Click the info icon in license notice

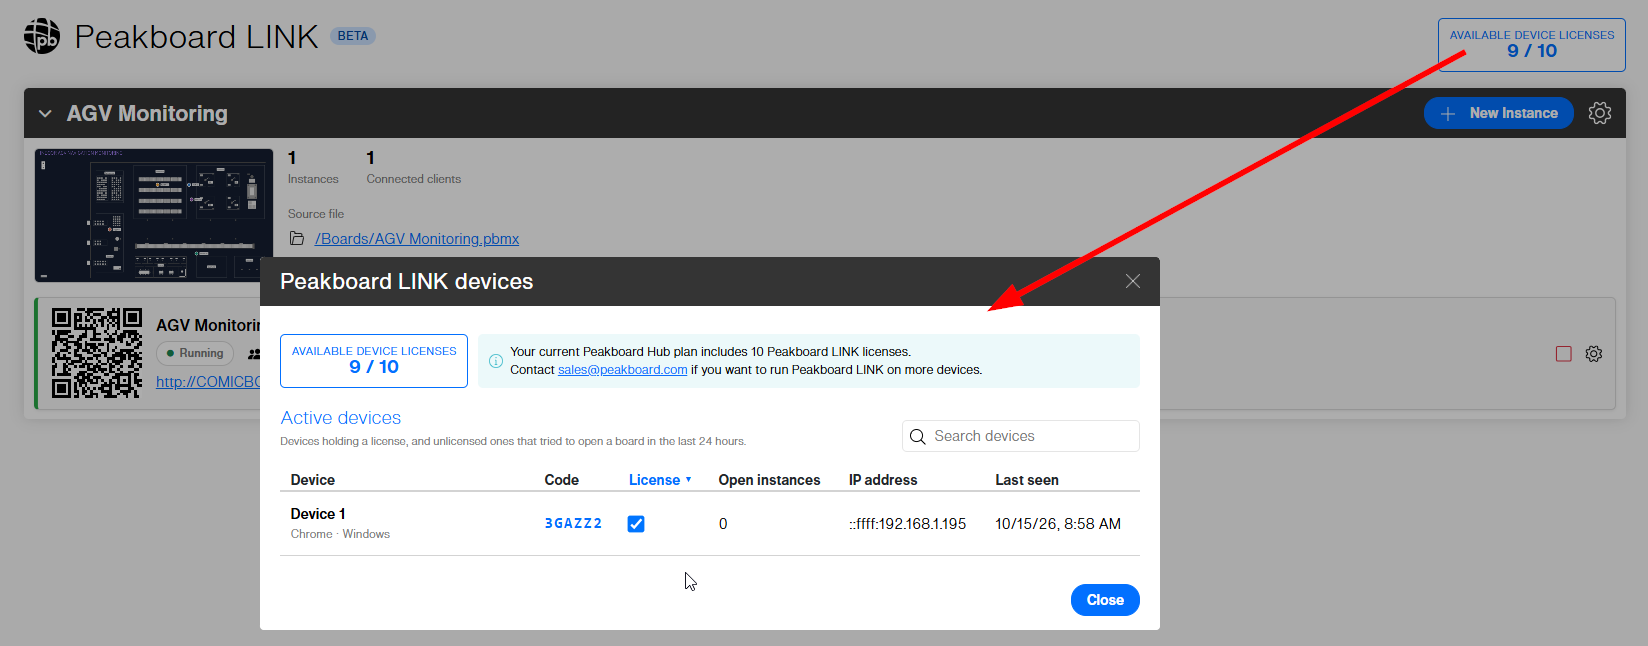[496, 361]
